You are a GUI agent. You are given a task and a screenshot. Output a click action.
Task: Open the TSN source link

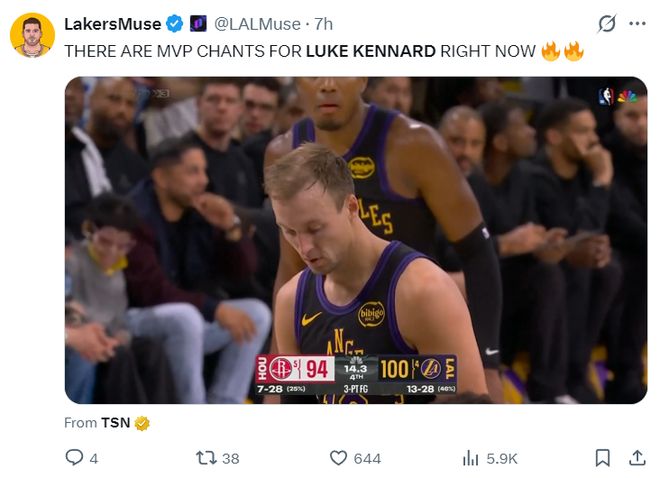click(113, 423)
